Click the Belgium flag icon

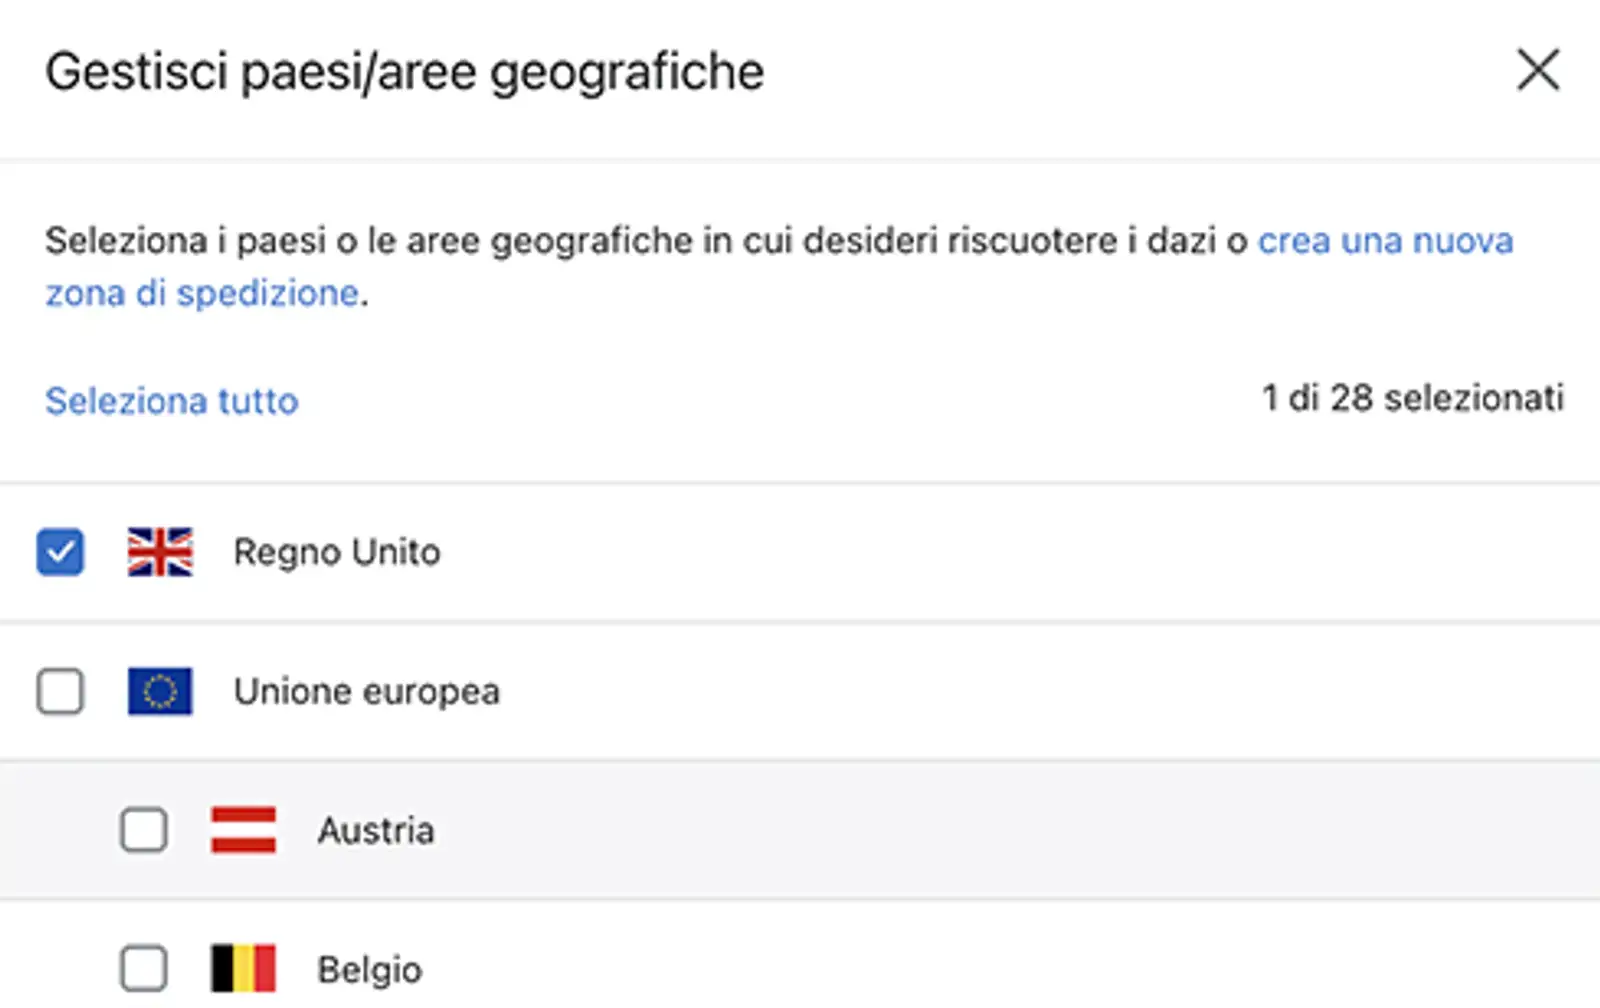click(x=243, y=968)
